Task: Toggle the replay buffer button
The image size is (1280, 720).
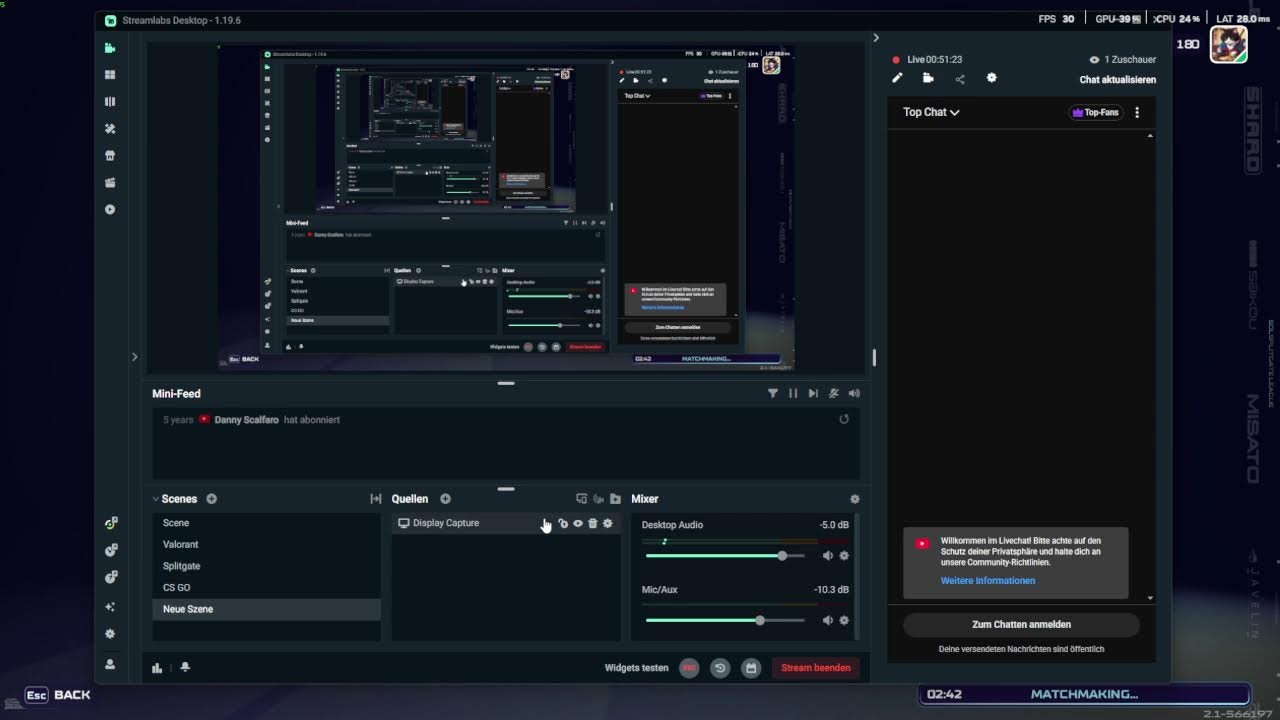Action: click(x=720, y=668)
